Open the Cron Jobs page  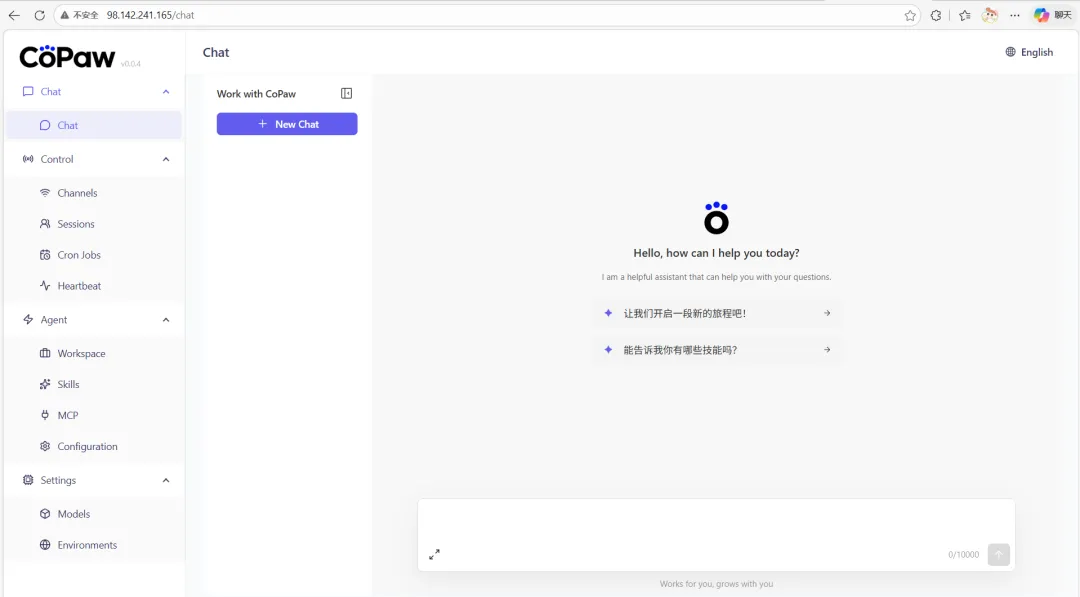click(x=94, y=255)
